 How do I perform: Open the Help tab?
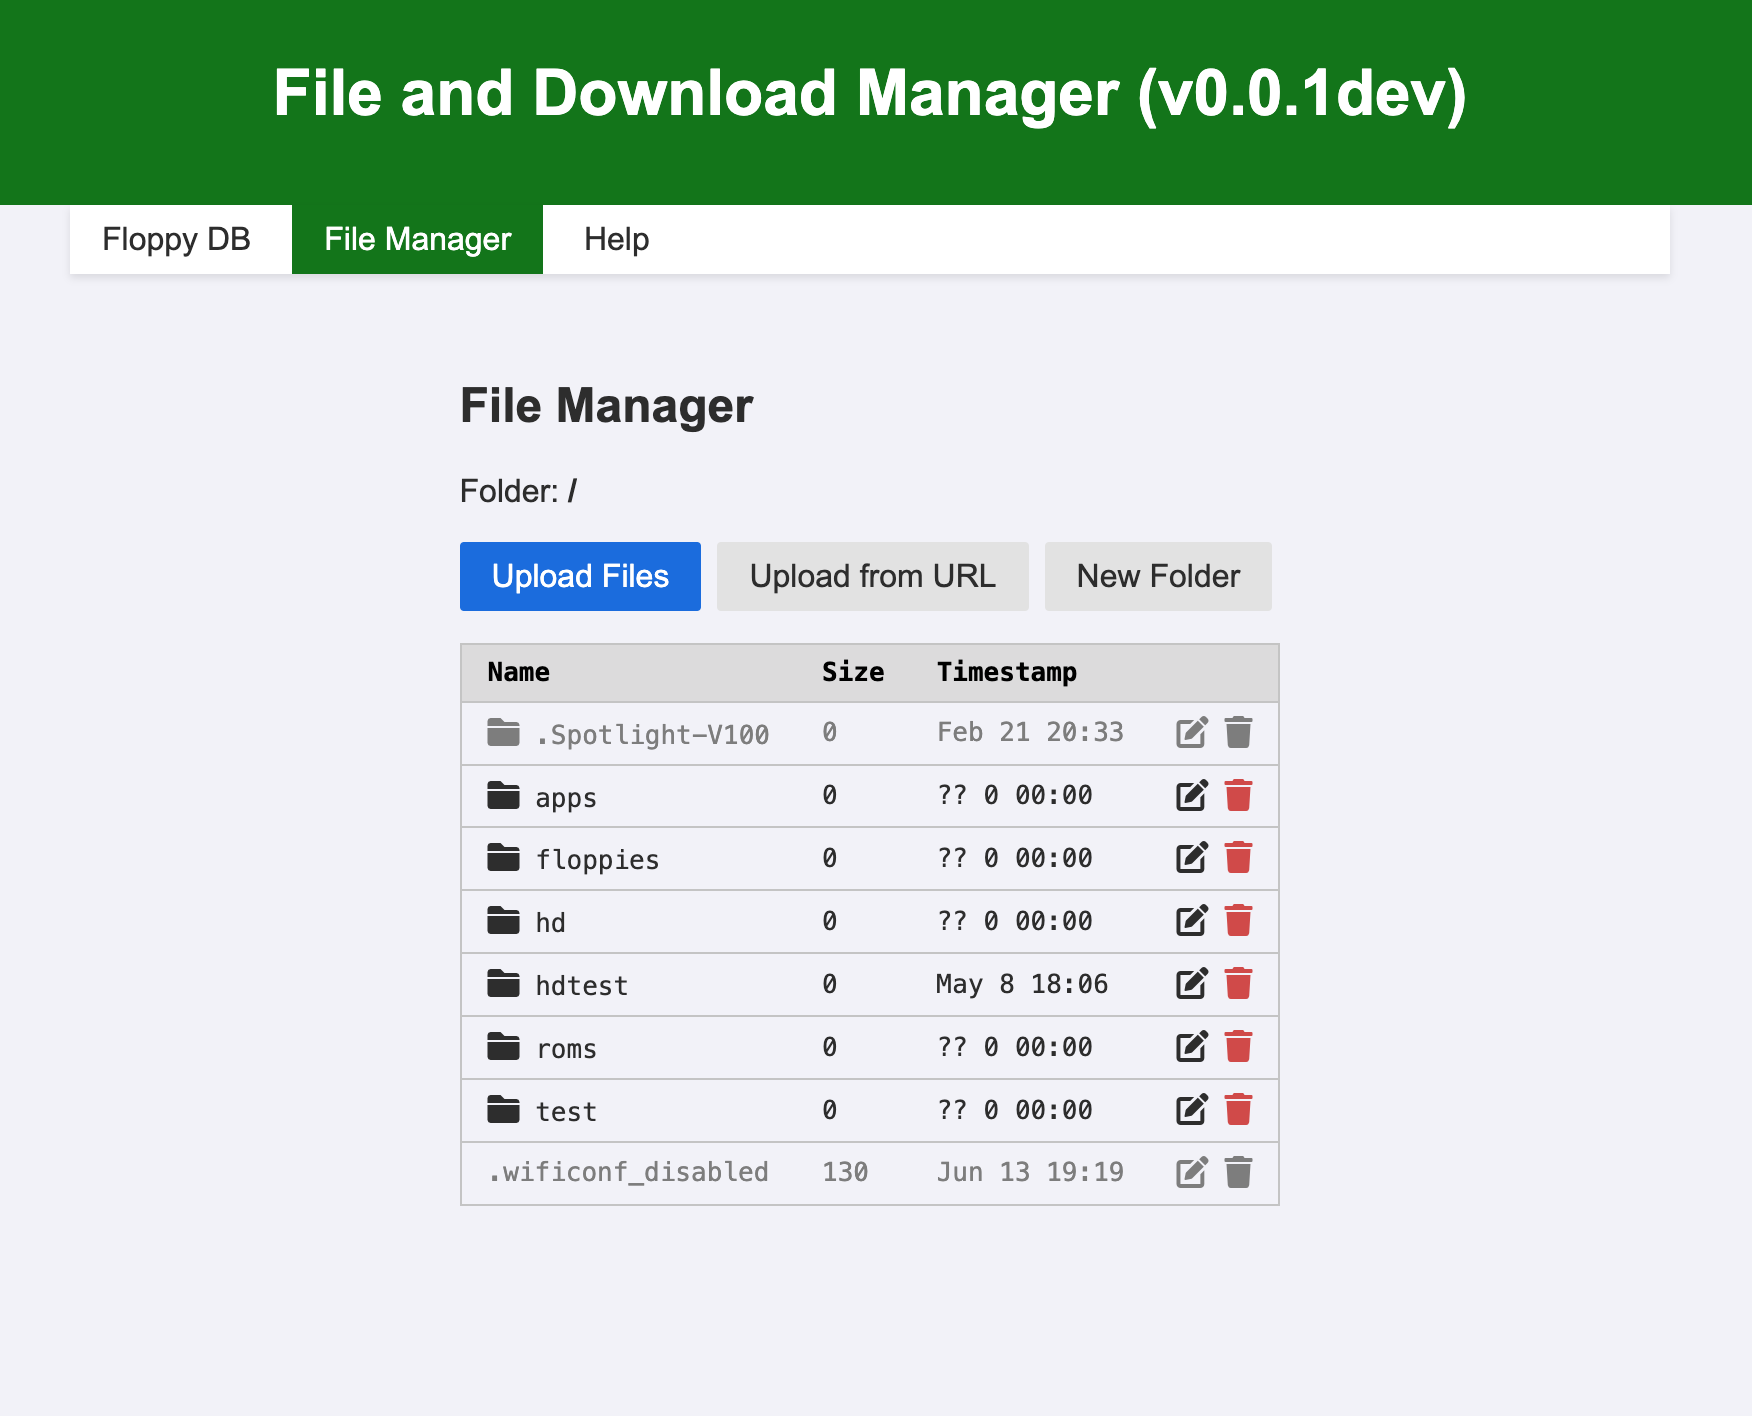point(616,239)
